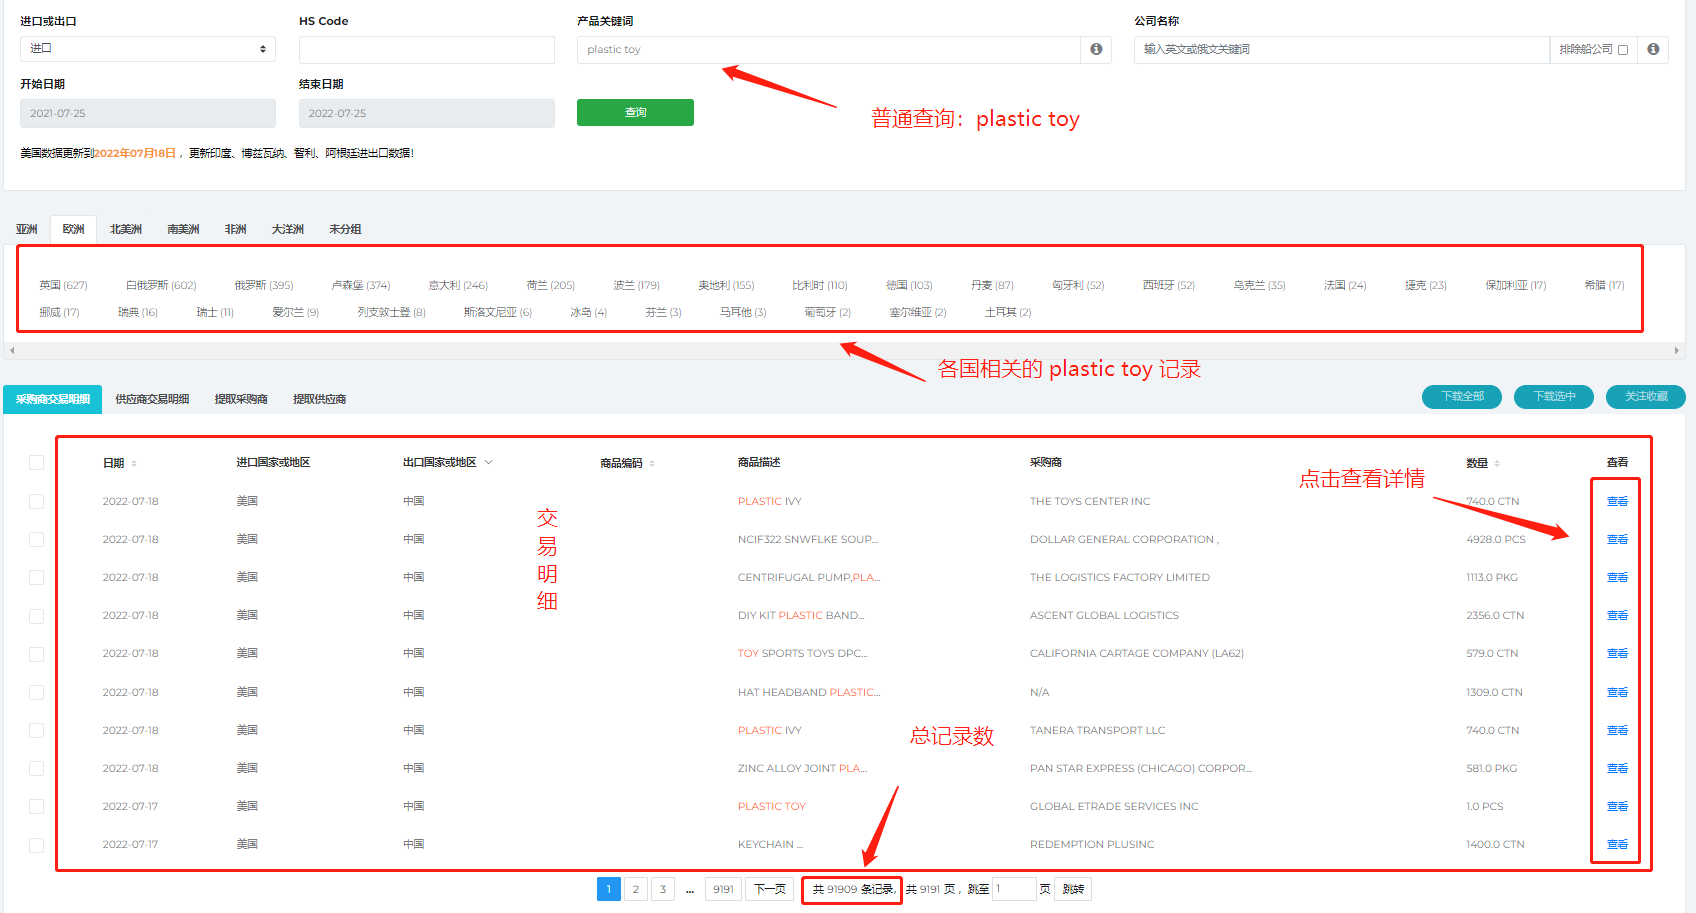Expand 出口国家或地区 column filter
Viewport: 1696px width, 913px height.
[x=489, y=462]
